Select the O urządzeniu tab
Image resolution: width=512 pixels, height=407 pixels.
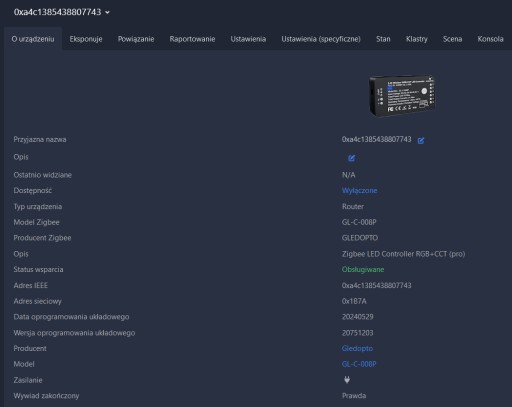tap(33, 39)
